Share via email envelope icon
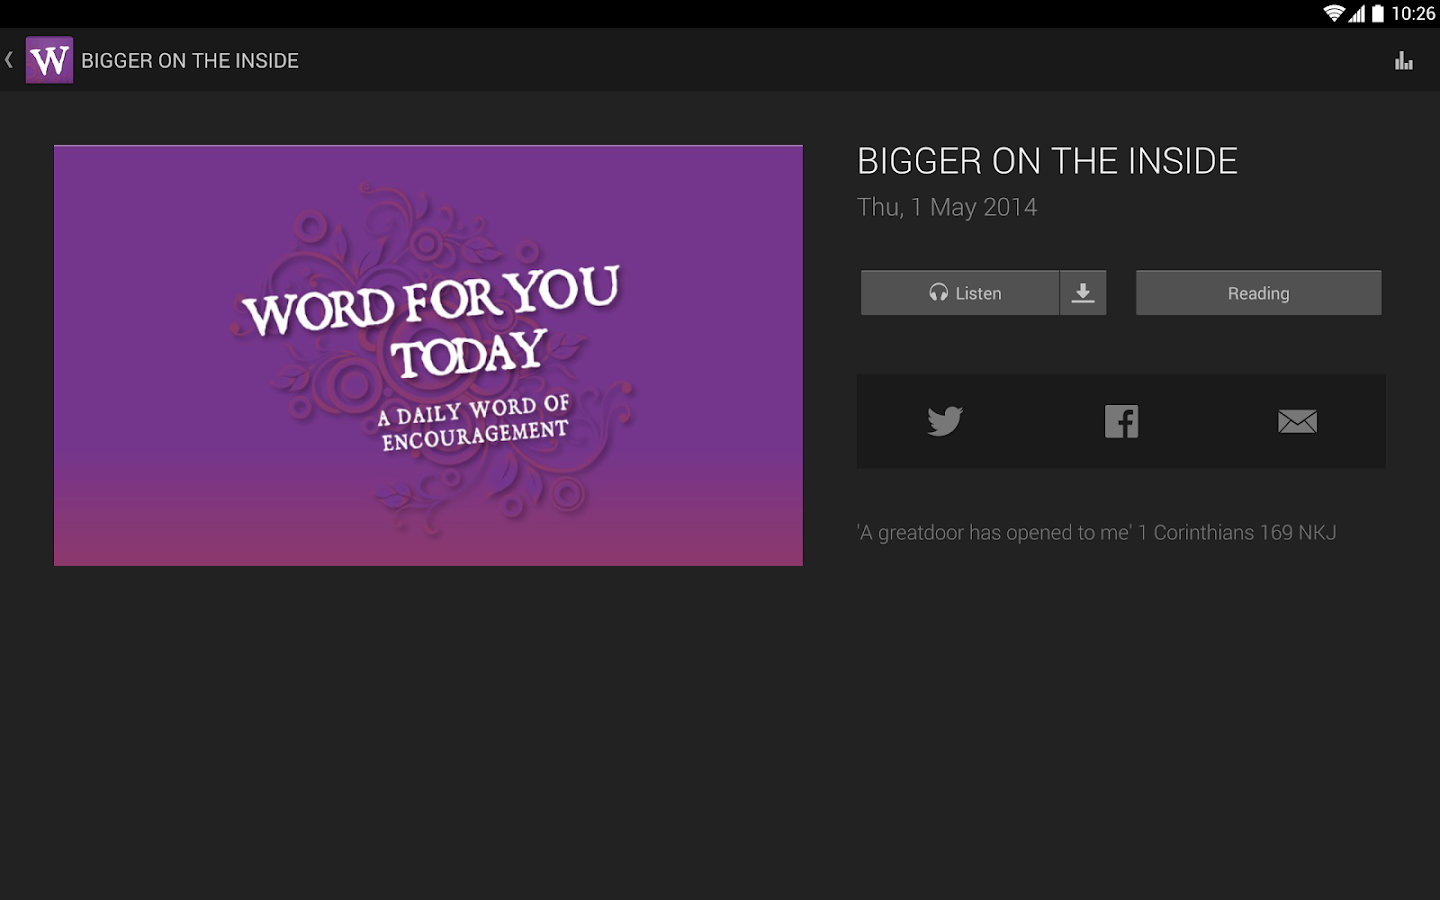 click(x=1297, y=422)
